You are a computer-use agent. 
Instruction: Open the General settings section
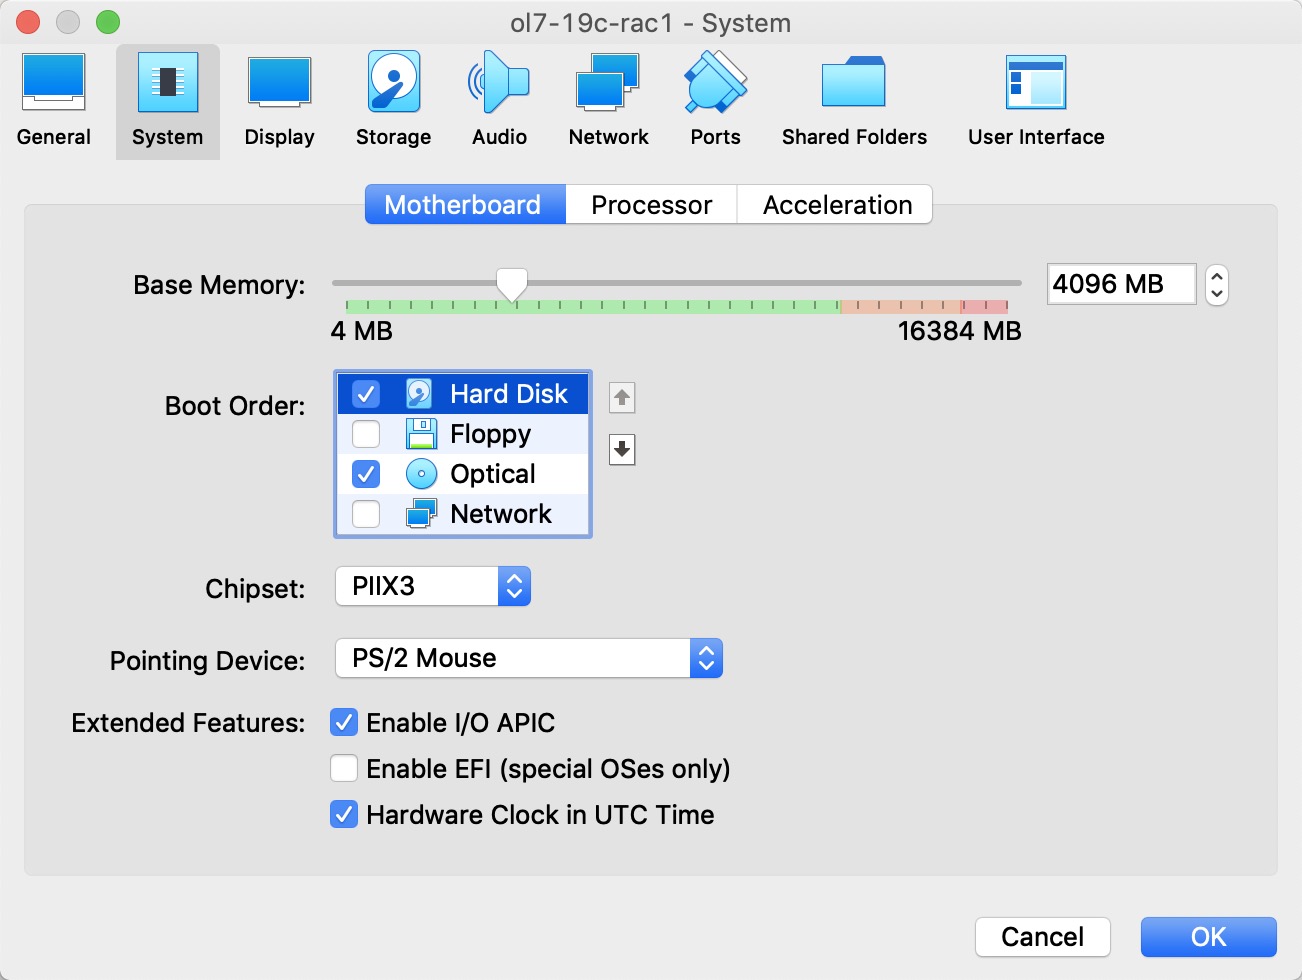pyautogui.click(x=54, y=101)
